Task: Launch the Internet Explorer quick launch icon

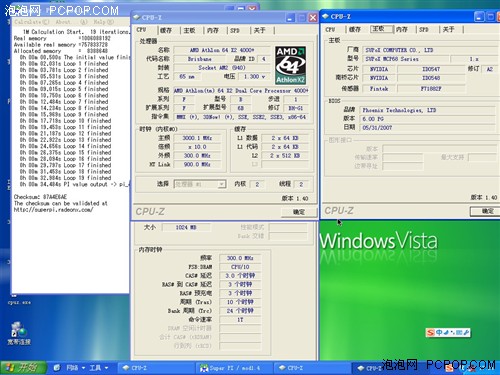Action: point(57,368)
